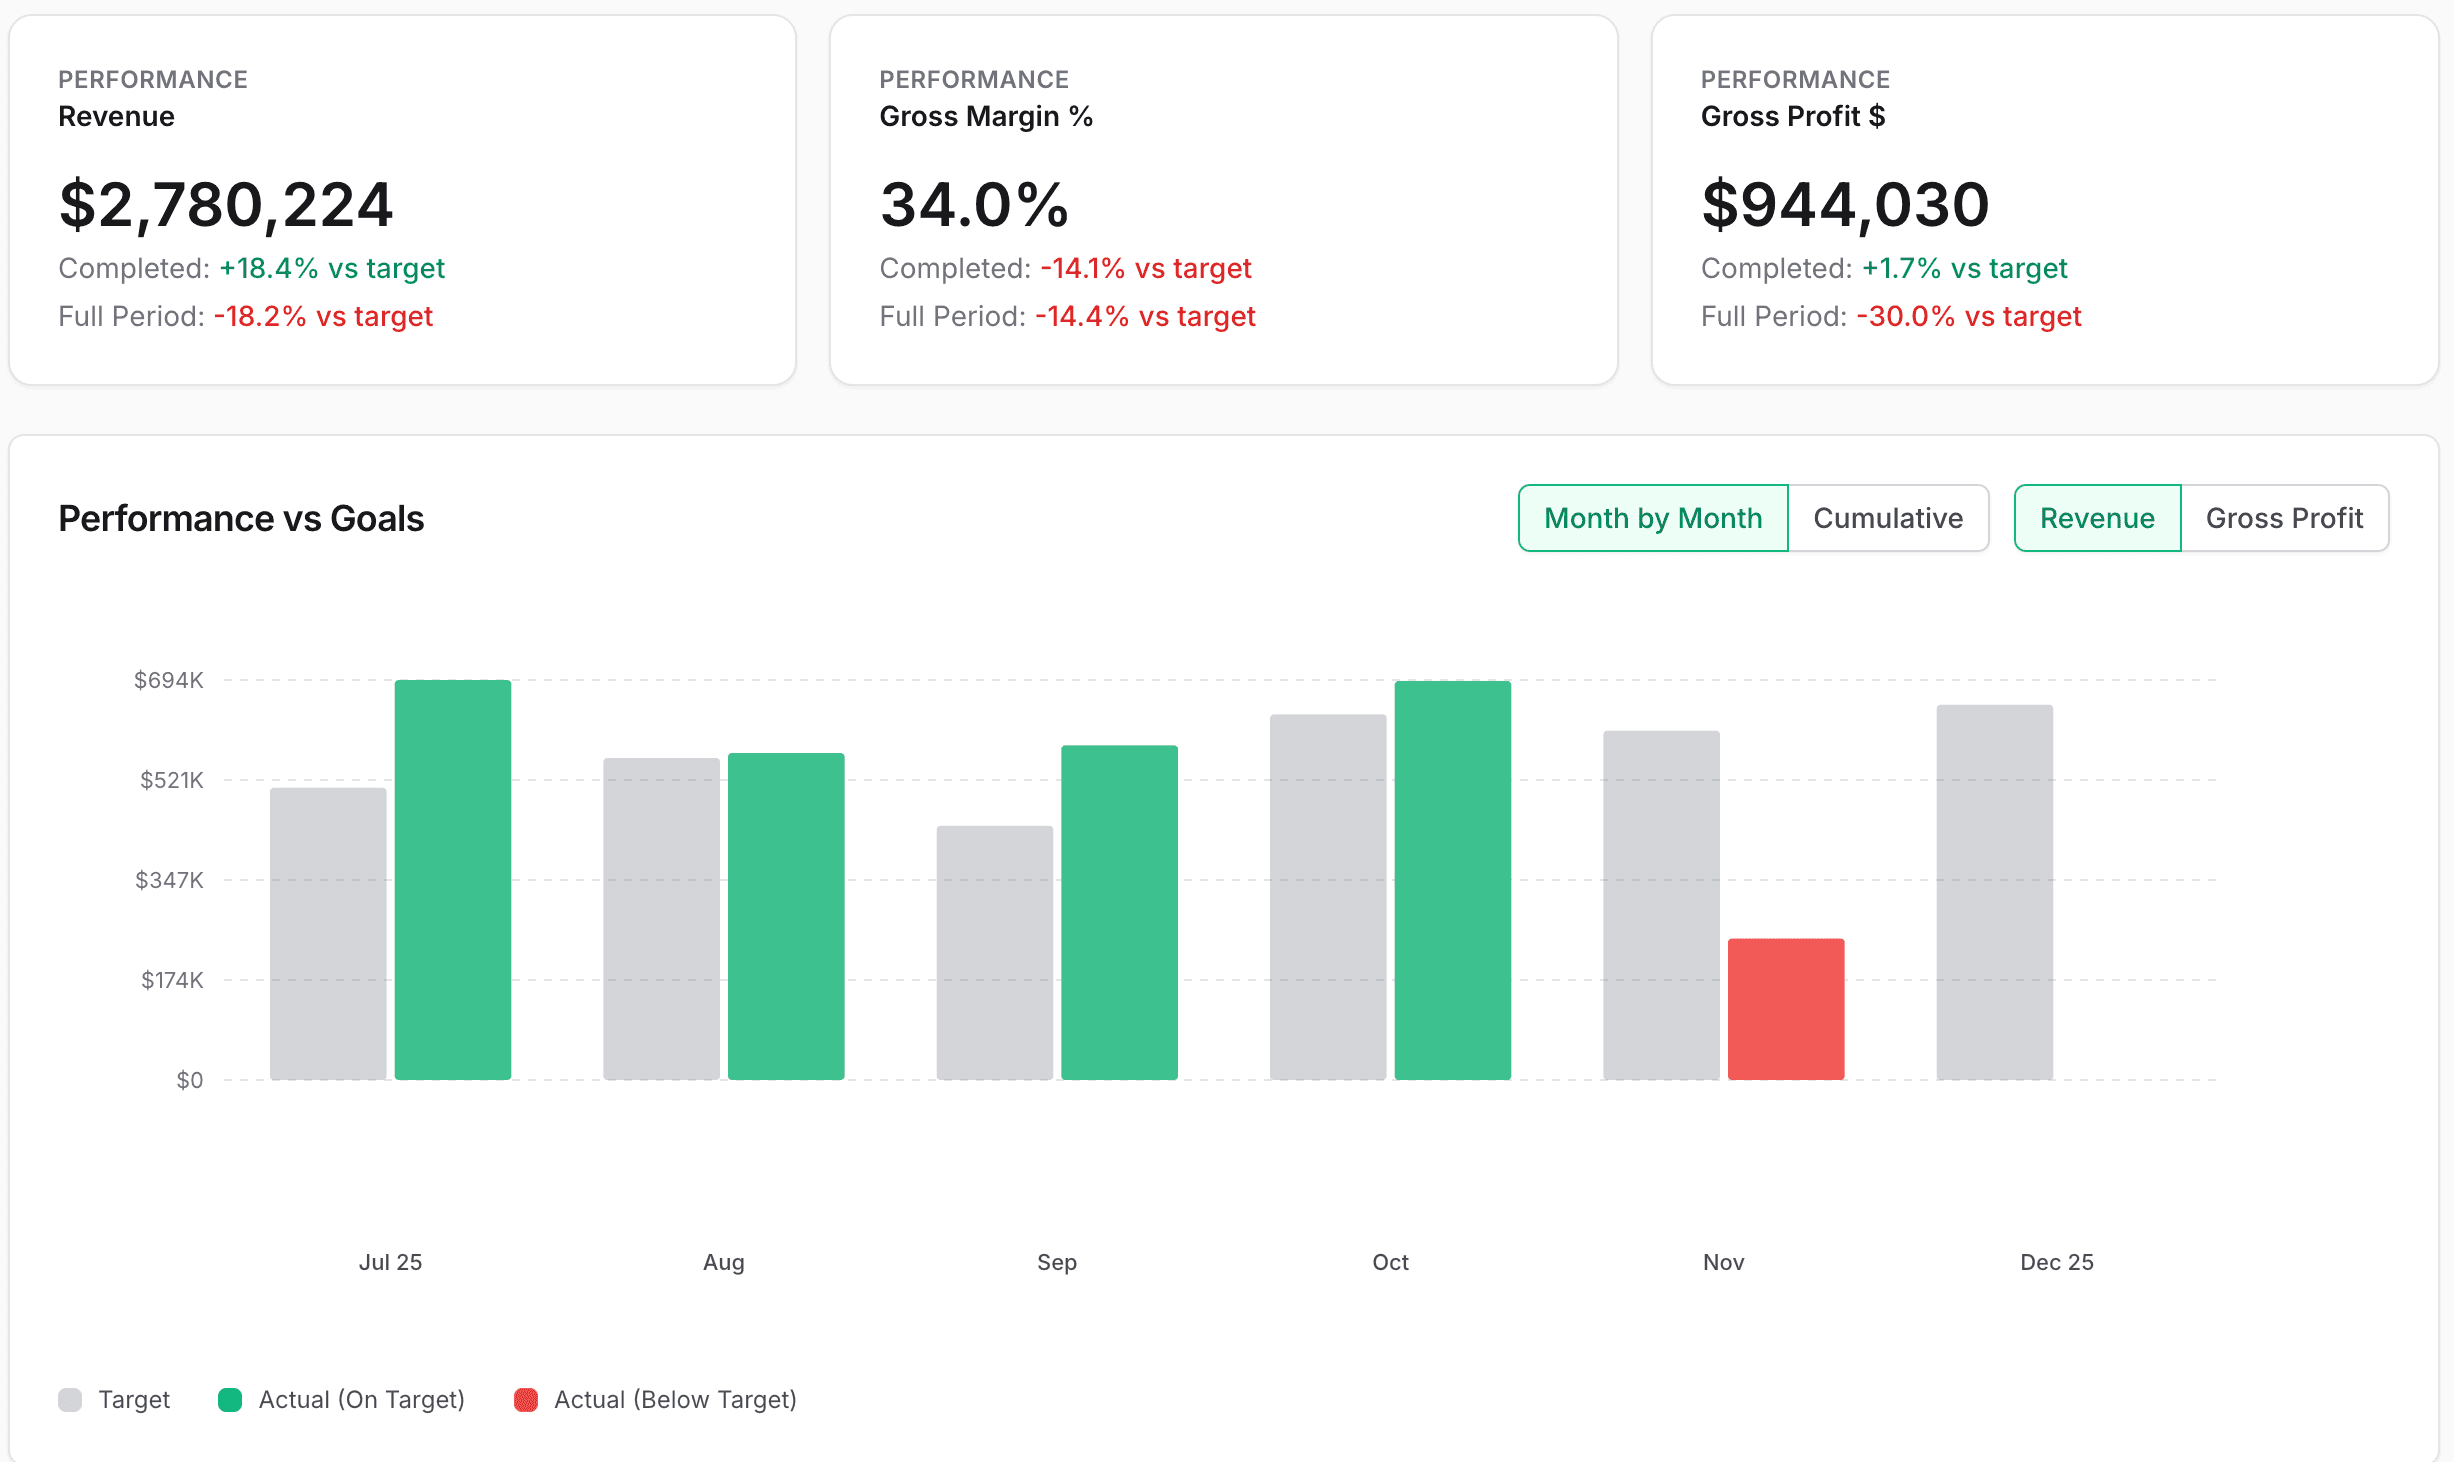Open the Gross Margin % performance card
This screenshot has height=1462, width=2454.
coord(1220,195)
